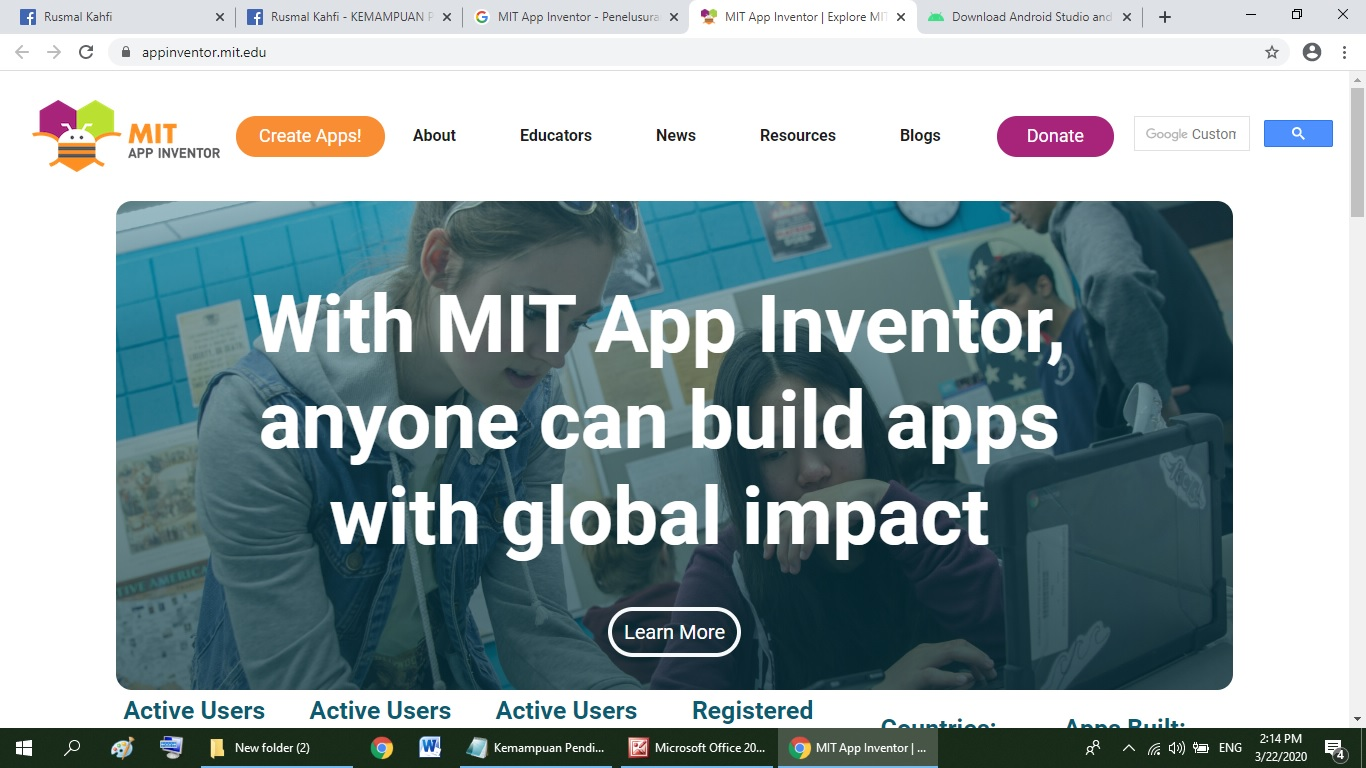Click the page vertical scrollbar thumb
The height and width of the screenshot is (768, 1366).
[x=1357, y=152]
